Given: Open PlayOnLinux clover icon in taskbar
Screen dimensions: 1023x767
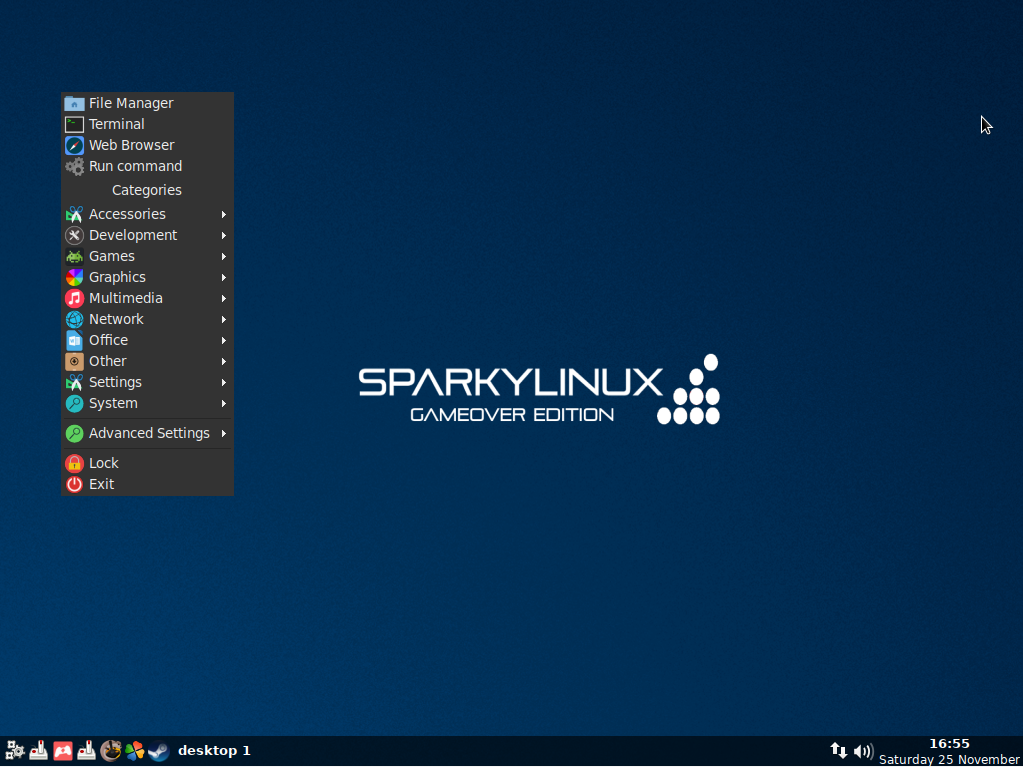Looking at the screenshot, I should pos(134,751).
